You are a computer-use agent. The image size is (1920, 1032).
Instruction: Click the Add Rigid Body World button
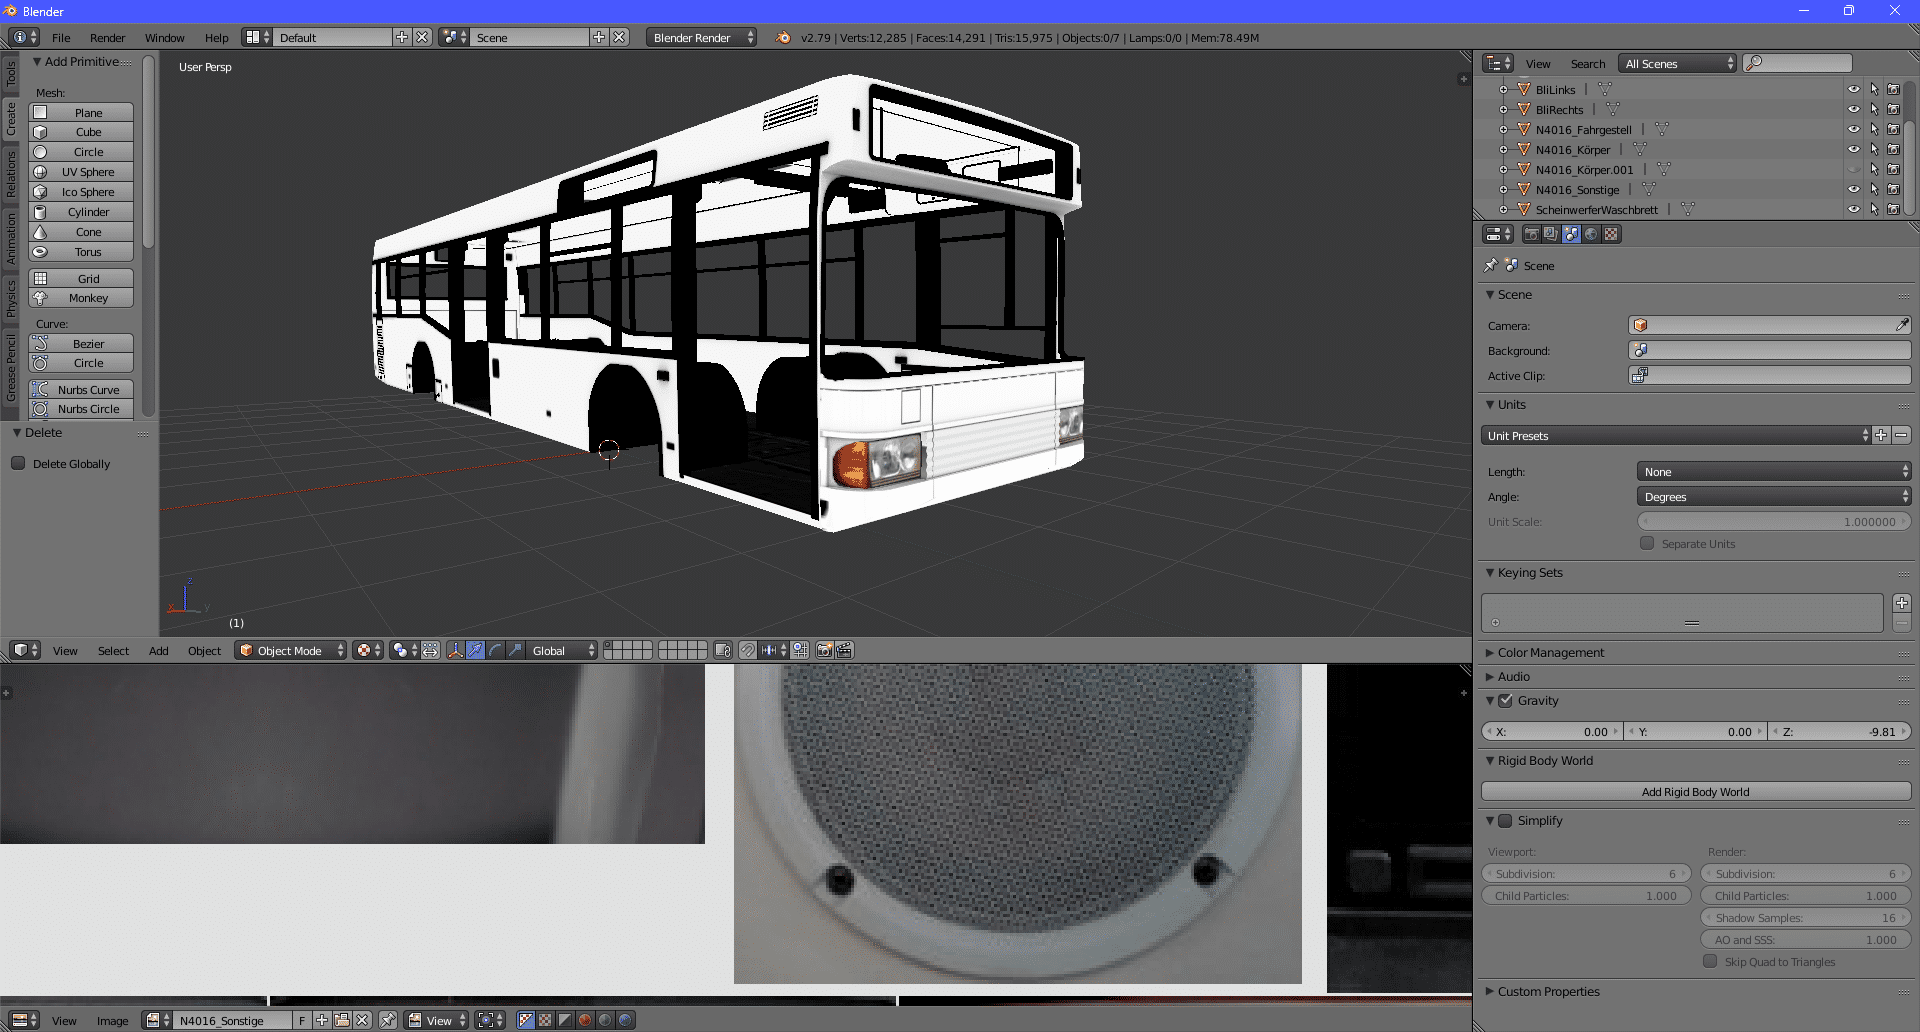coord(1695,791)
